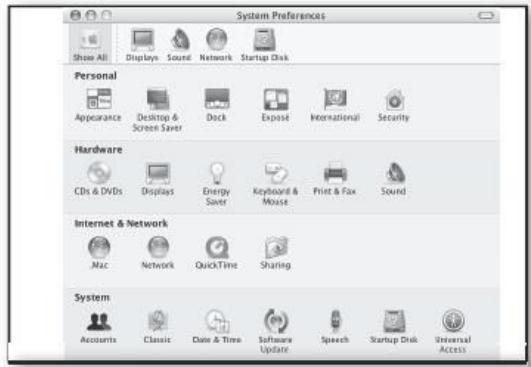The height and width of the screenshot is (367, 531).
Task: Zoom the System Preferences window
Action: click(x=106, y=15)
